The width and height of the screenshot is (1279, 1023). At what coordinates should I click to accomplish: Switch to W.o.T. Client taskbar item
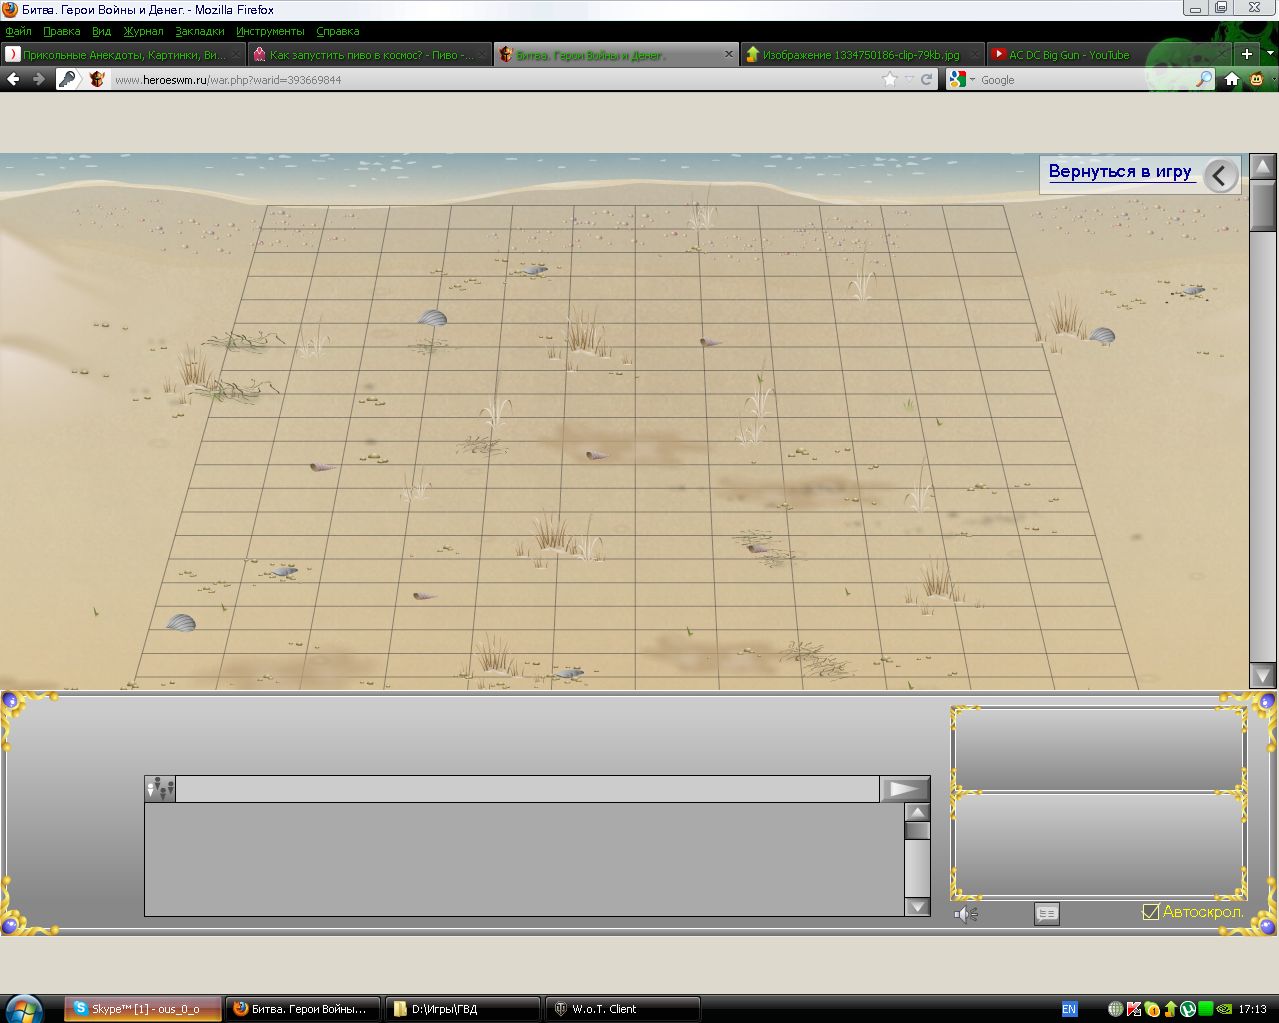click(622, 1009)
